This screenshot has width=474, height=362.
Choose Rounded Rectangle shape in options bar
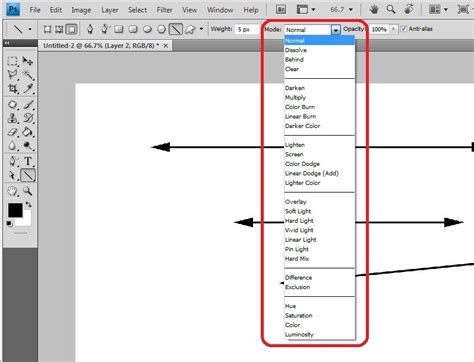(x=133, y=29)
